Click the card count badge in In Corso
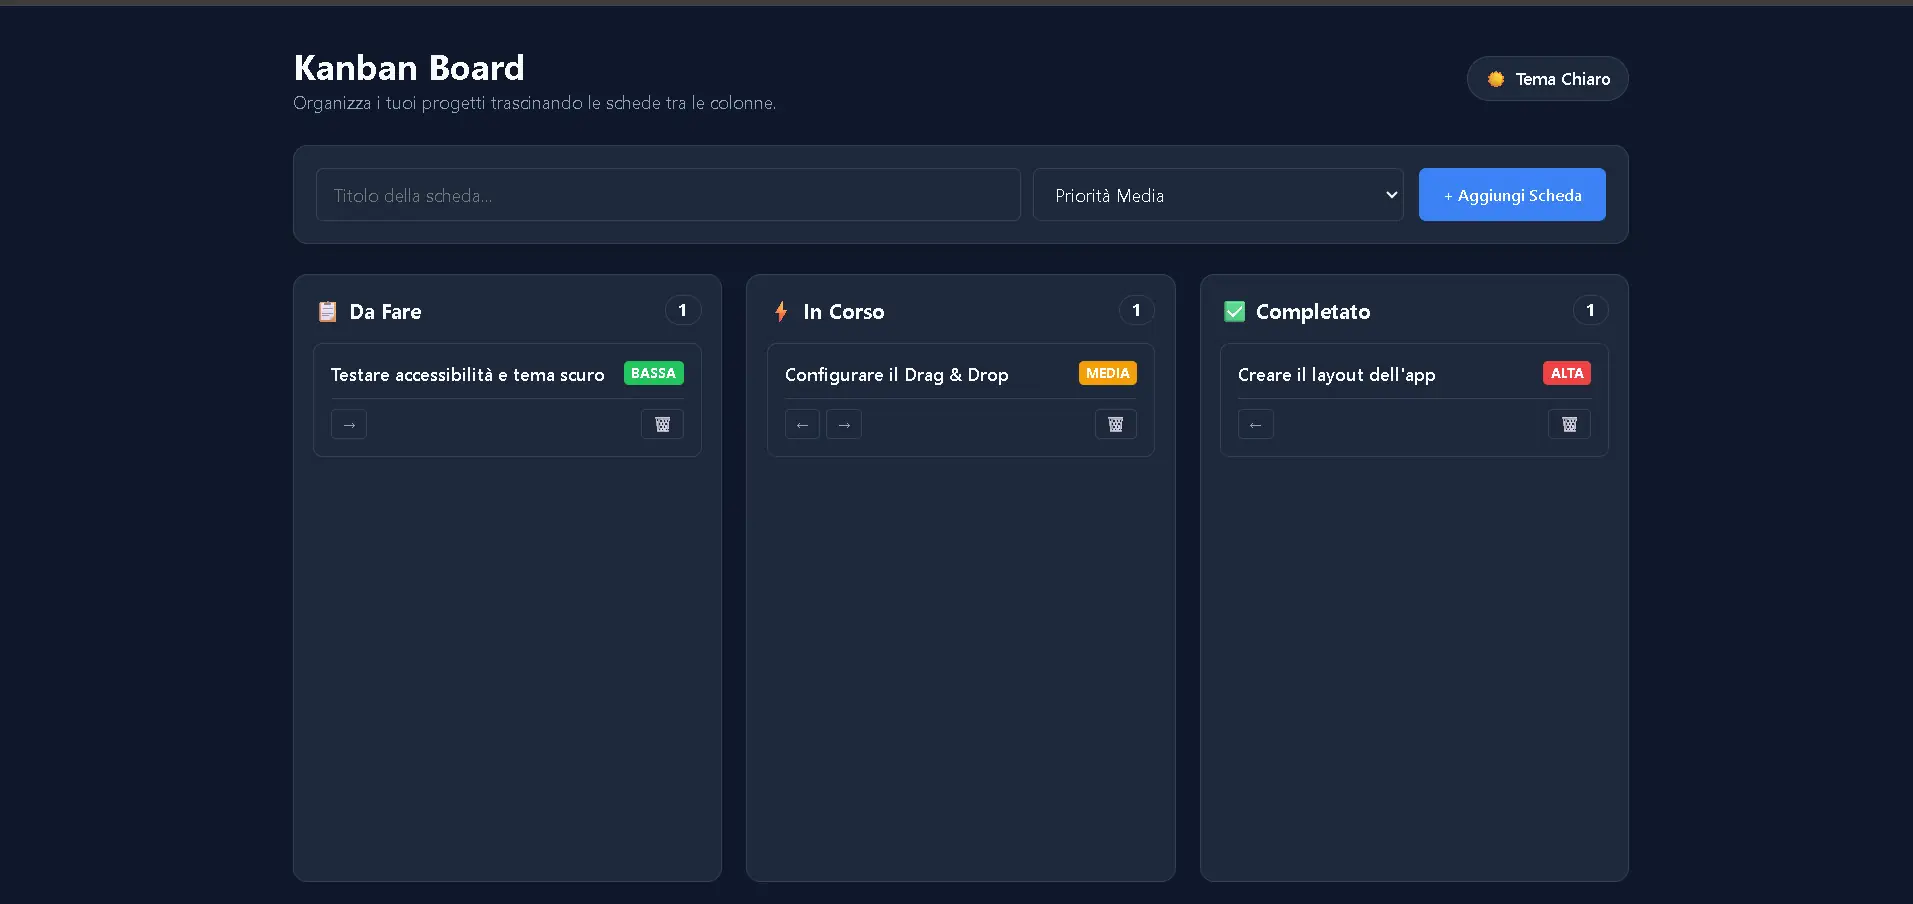Screen dimensions: 1913x904 [1137, 310]
